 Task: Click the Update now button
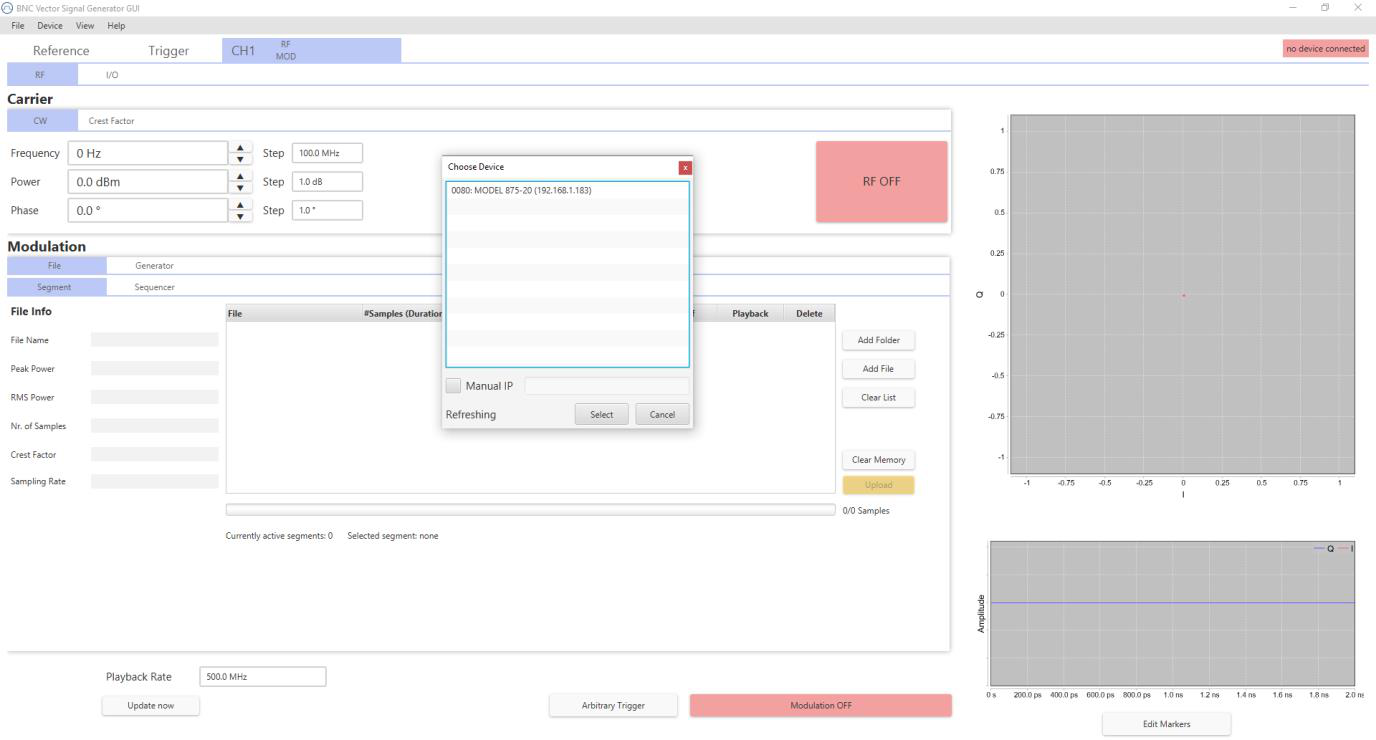[150, 706]
